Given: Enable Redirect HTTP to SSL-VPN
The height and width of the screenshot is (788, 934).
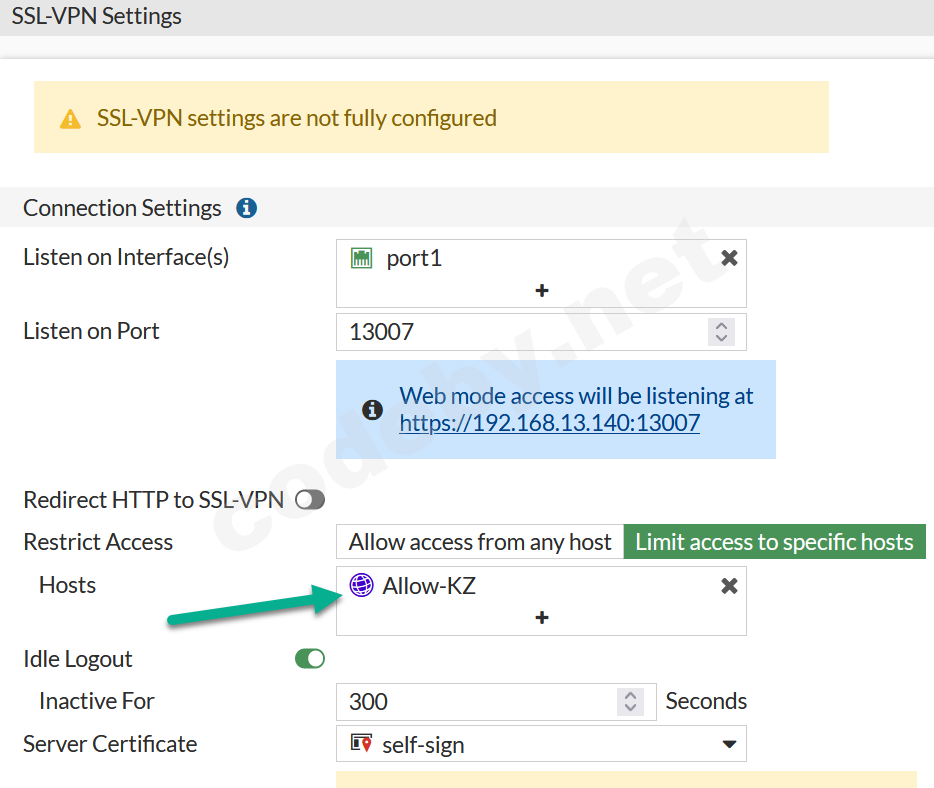Looking at the screenshot, I should pos(309,499).
